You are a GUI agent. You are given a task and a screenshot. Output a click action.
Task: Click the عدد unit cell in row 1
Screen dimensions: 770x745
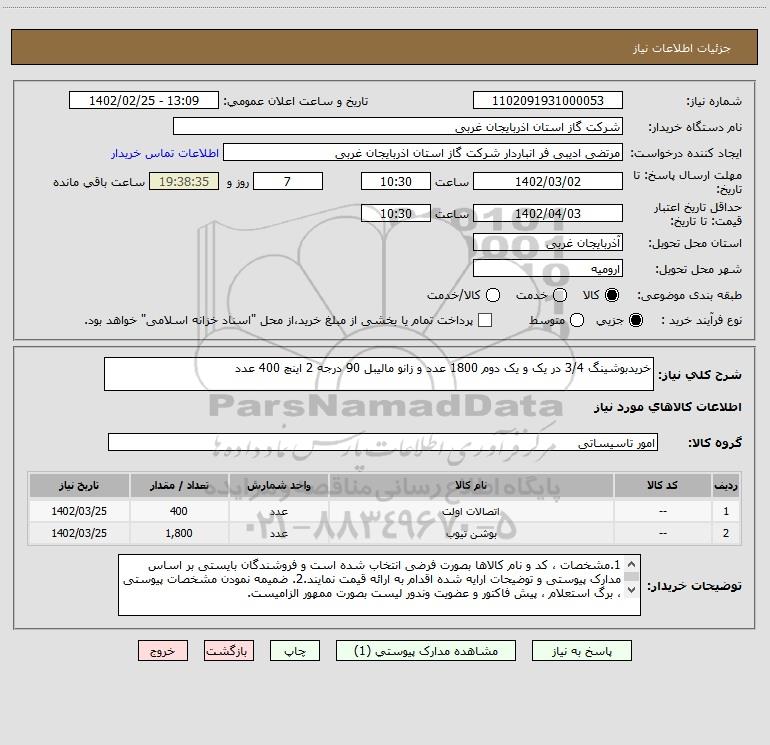click(278, 511)
